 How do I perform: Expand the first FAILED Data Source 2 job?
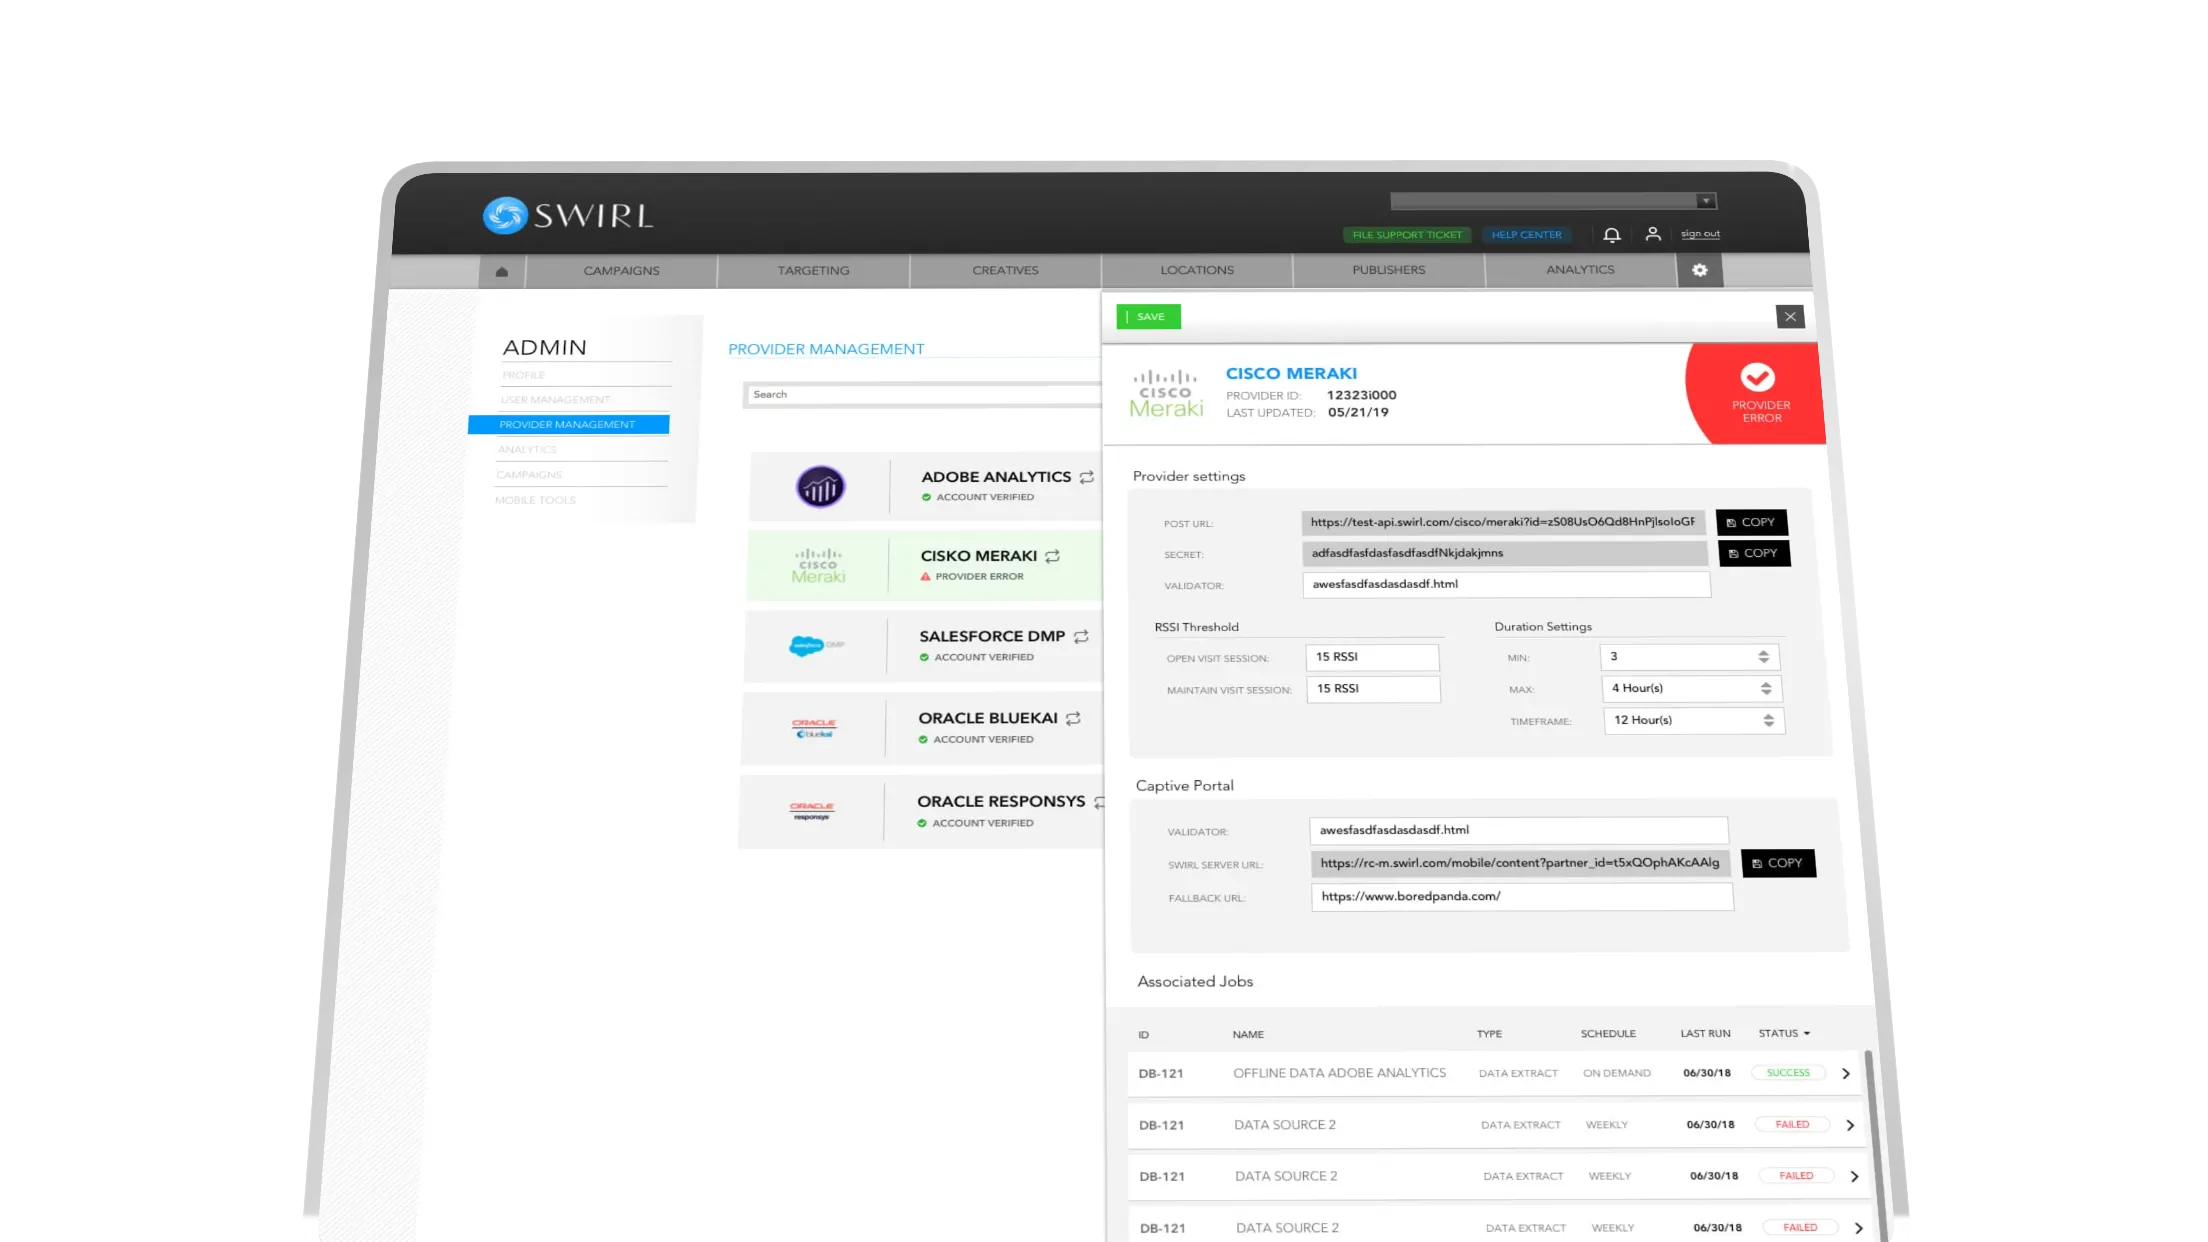tap(1850, 1125)
